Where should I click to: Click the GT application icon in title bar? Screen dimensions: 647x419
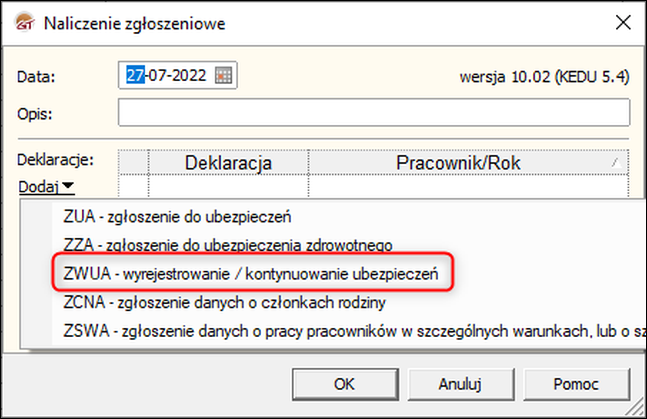click(25, 22)
